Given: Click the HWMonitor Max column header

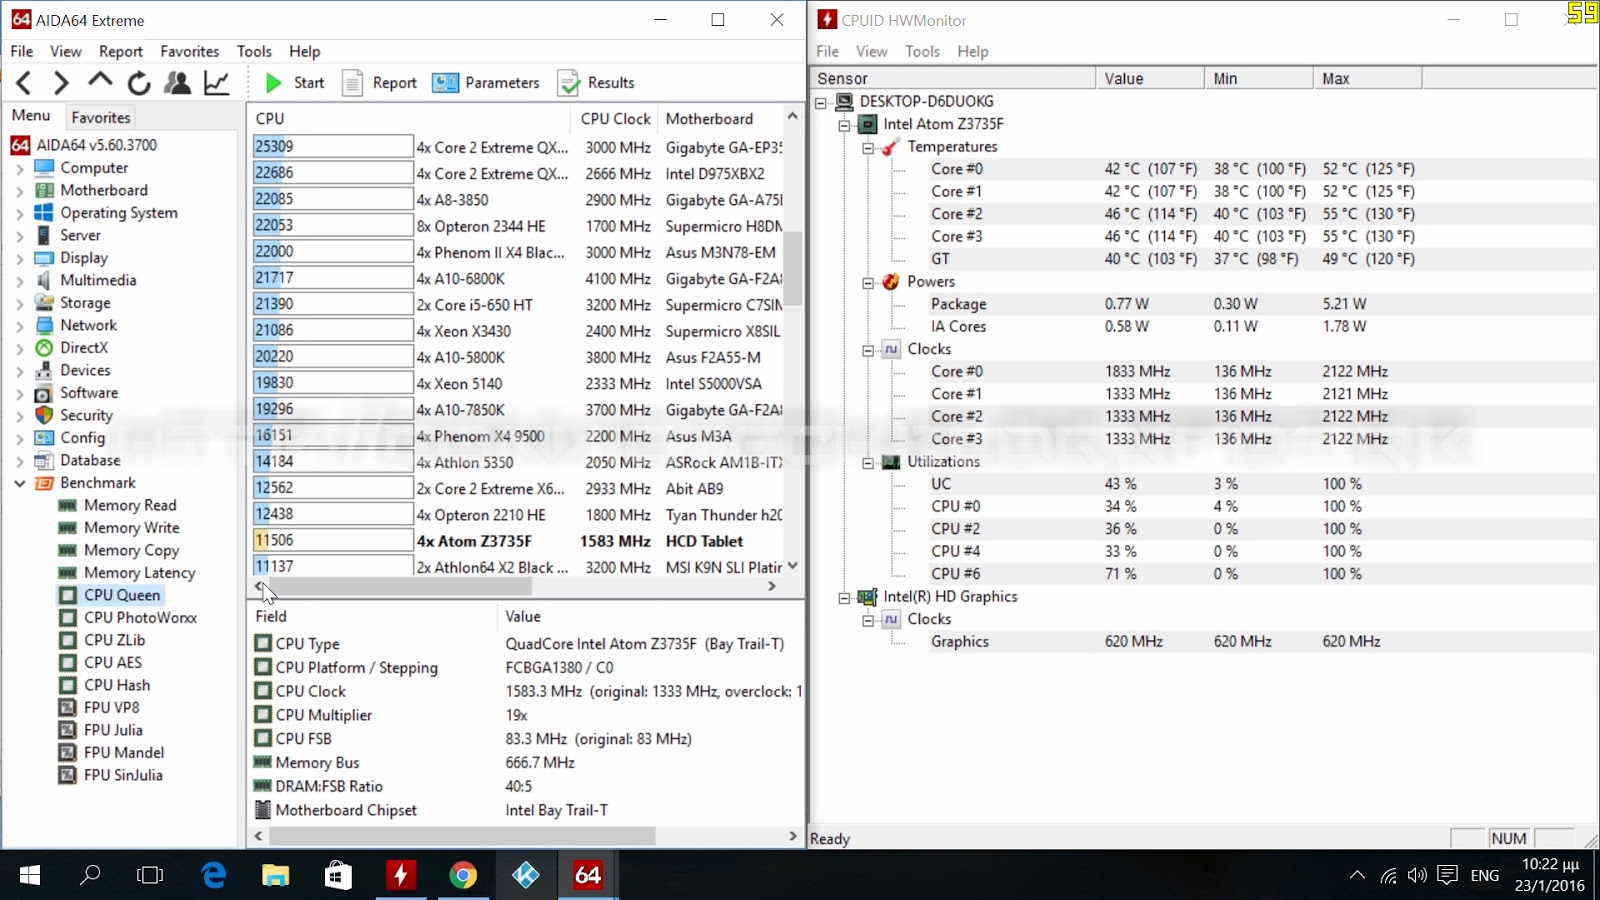Looking at the screenshot, I should (x=1366, y=78).
